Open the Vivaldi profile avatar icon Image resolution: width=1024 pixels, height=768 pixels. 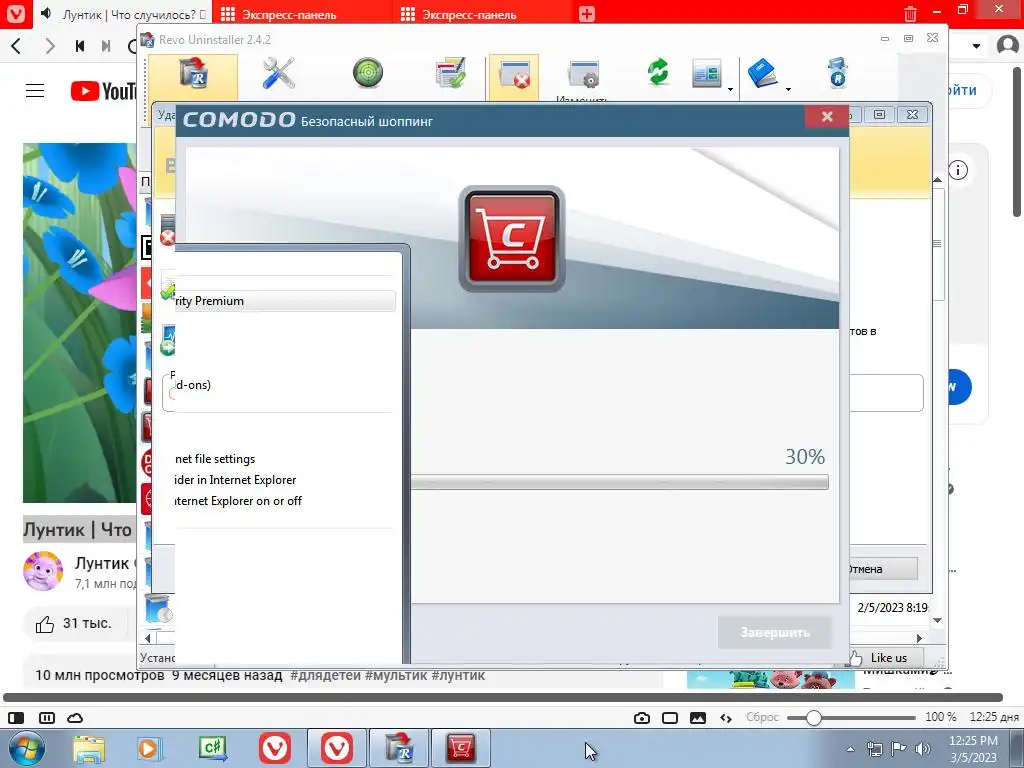pos(1007,45)
